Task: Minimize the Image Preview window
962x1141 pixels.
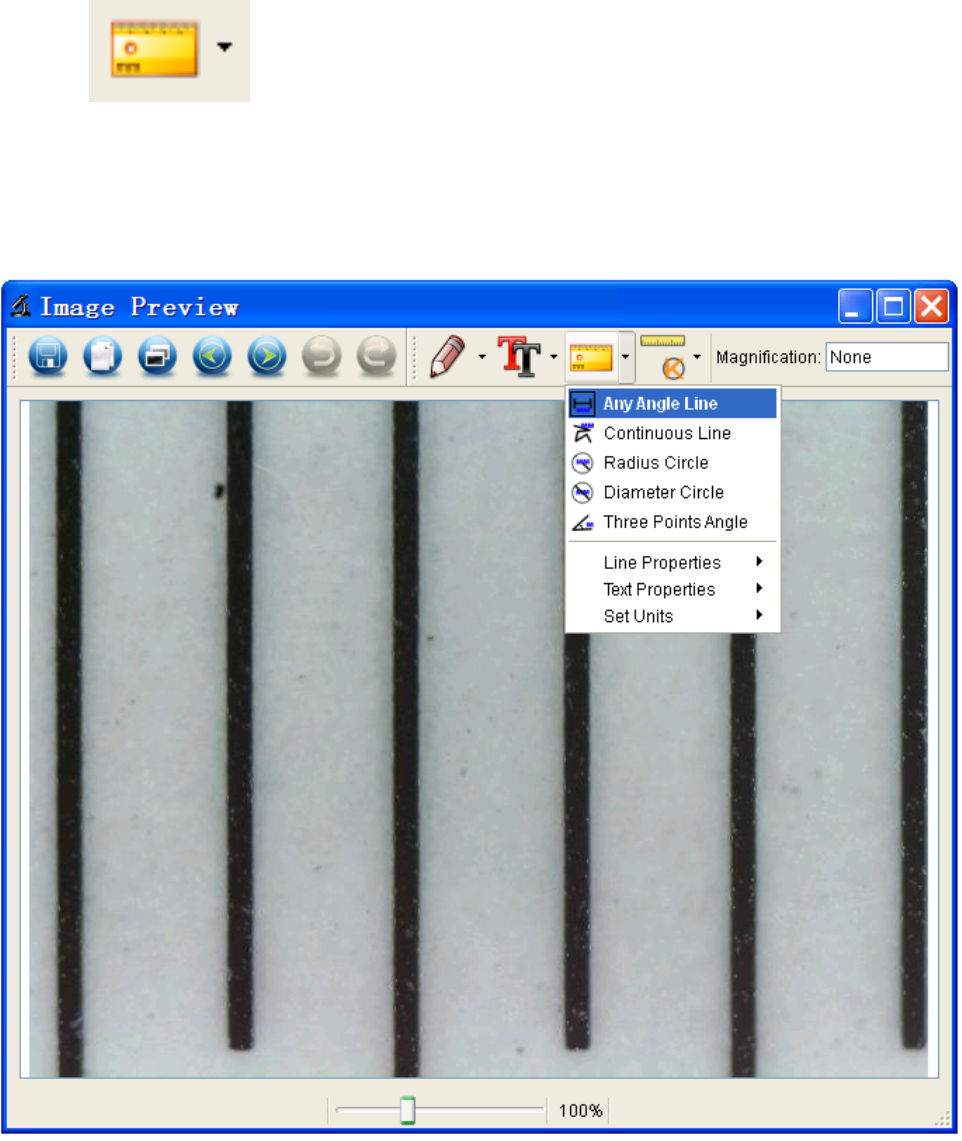Action: coord(855,306)
